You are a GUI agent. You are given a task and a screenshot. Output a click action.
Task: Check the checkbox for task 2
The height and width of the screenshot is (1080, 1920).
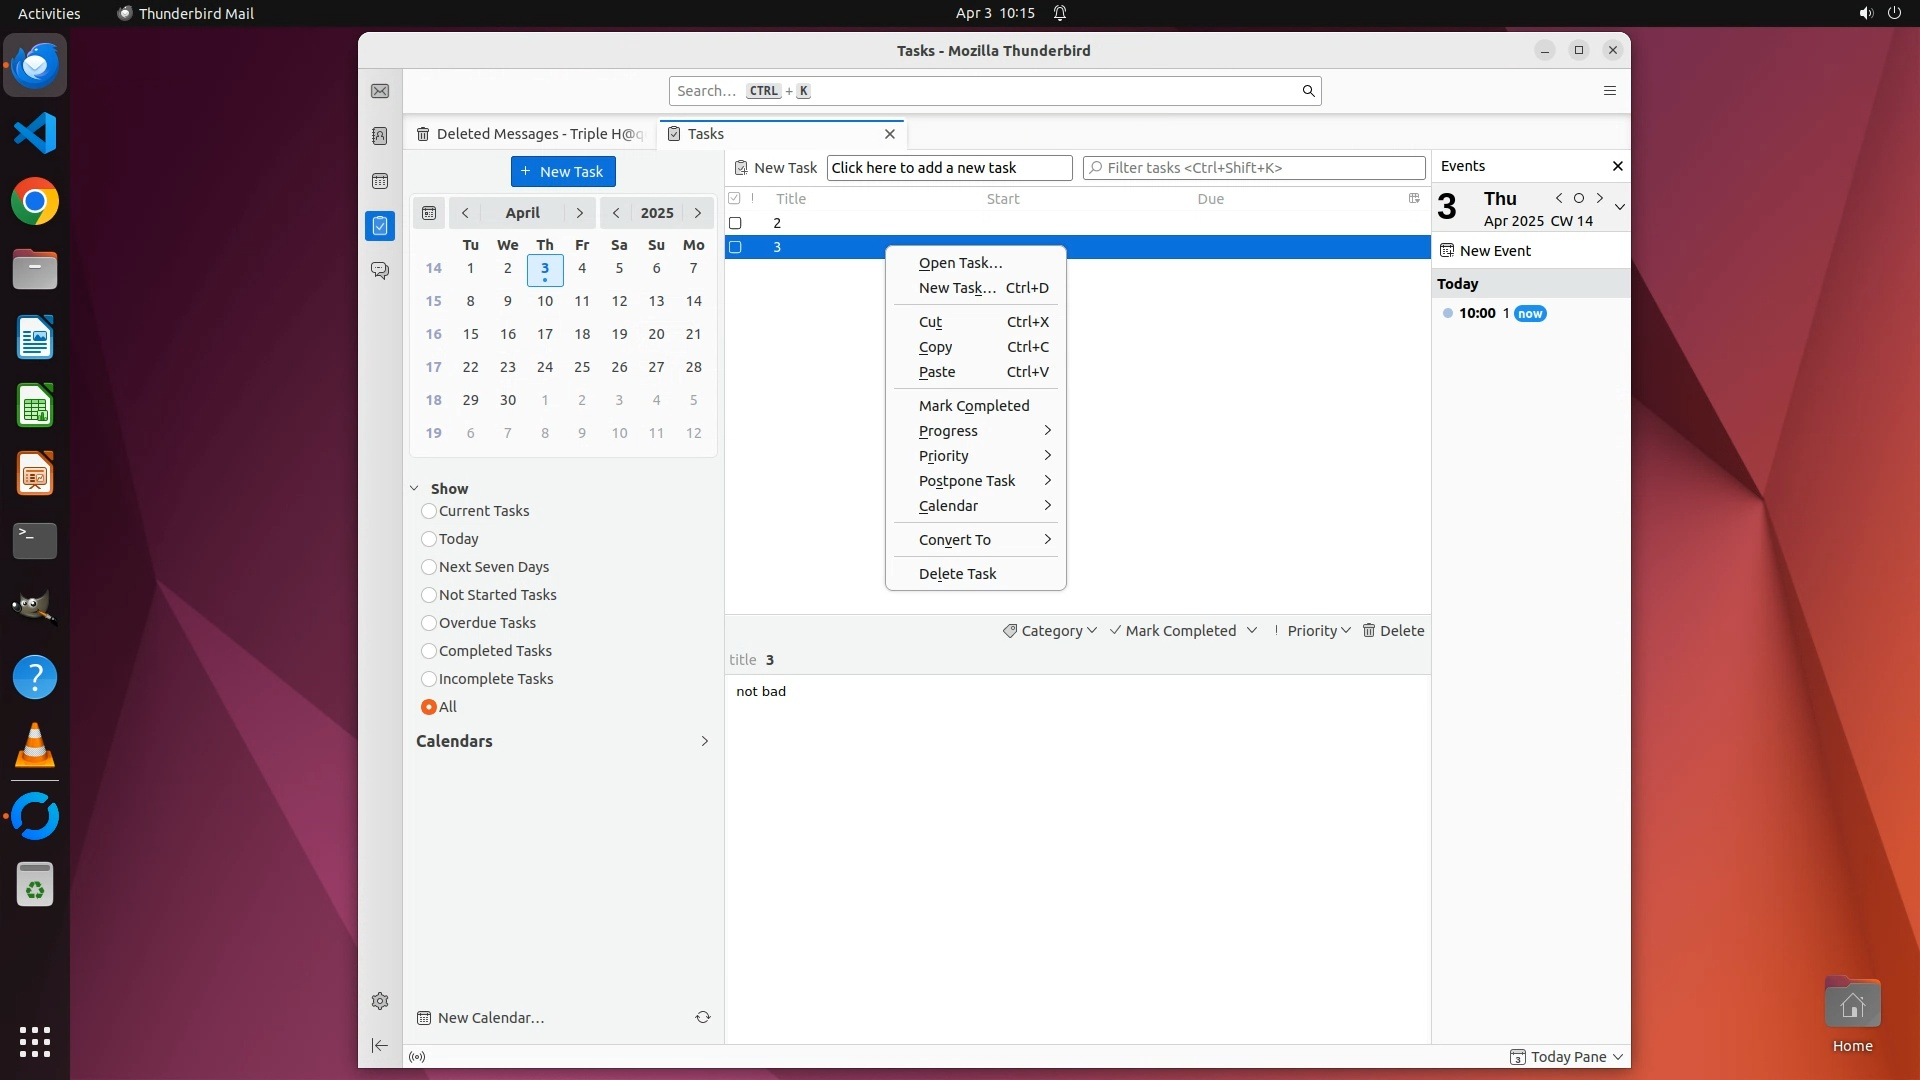point(735,223)
